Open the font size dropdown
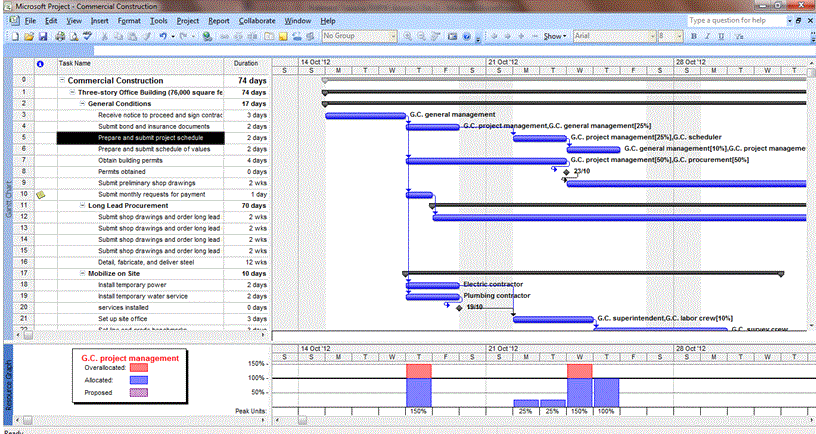 coord(680,36)
